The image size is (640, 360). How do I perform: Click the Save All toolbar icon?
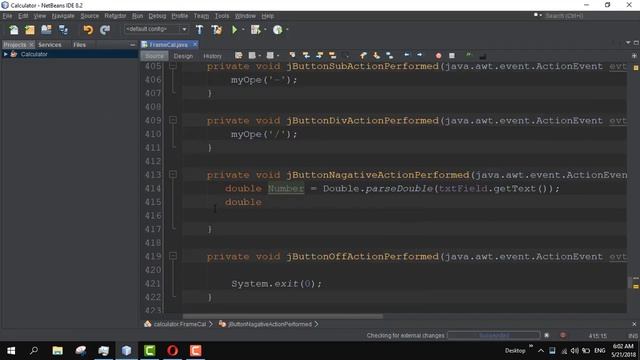63,30
